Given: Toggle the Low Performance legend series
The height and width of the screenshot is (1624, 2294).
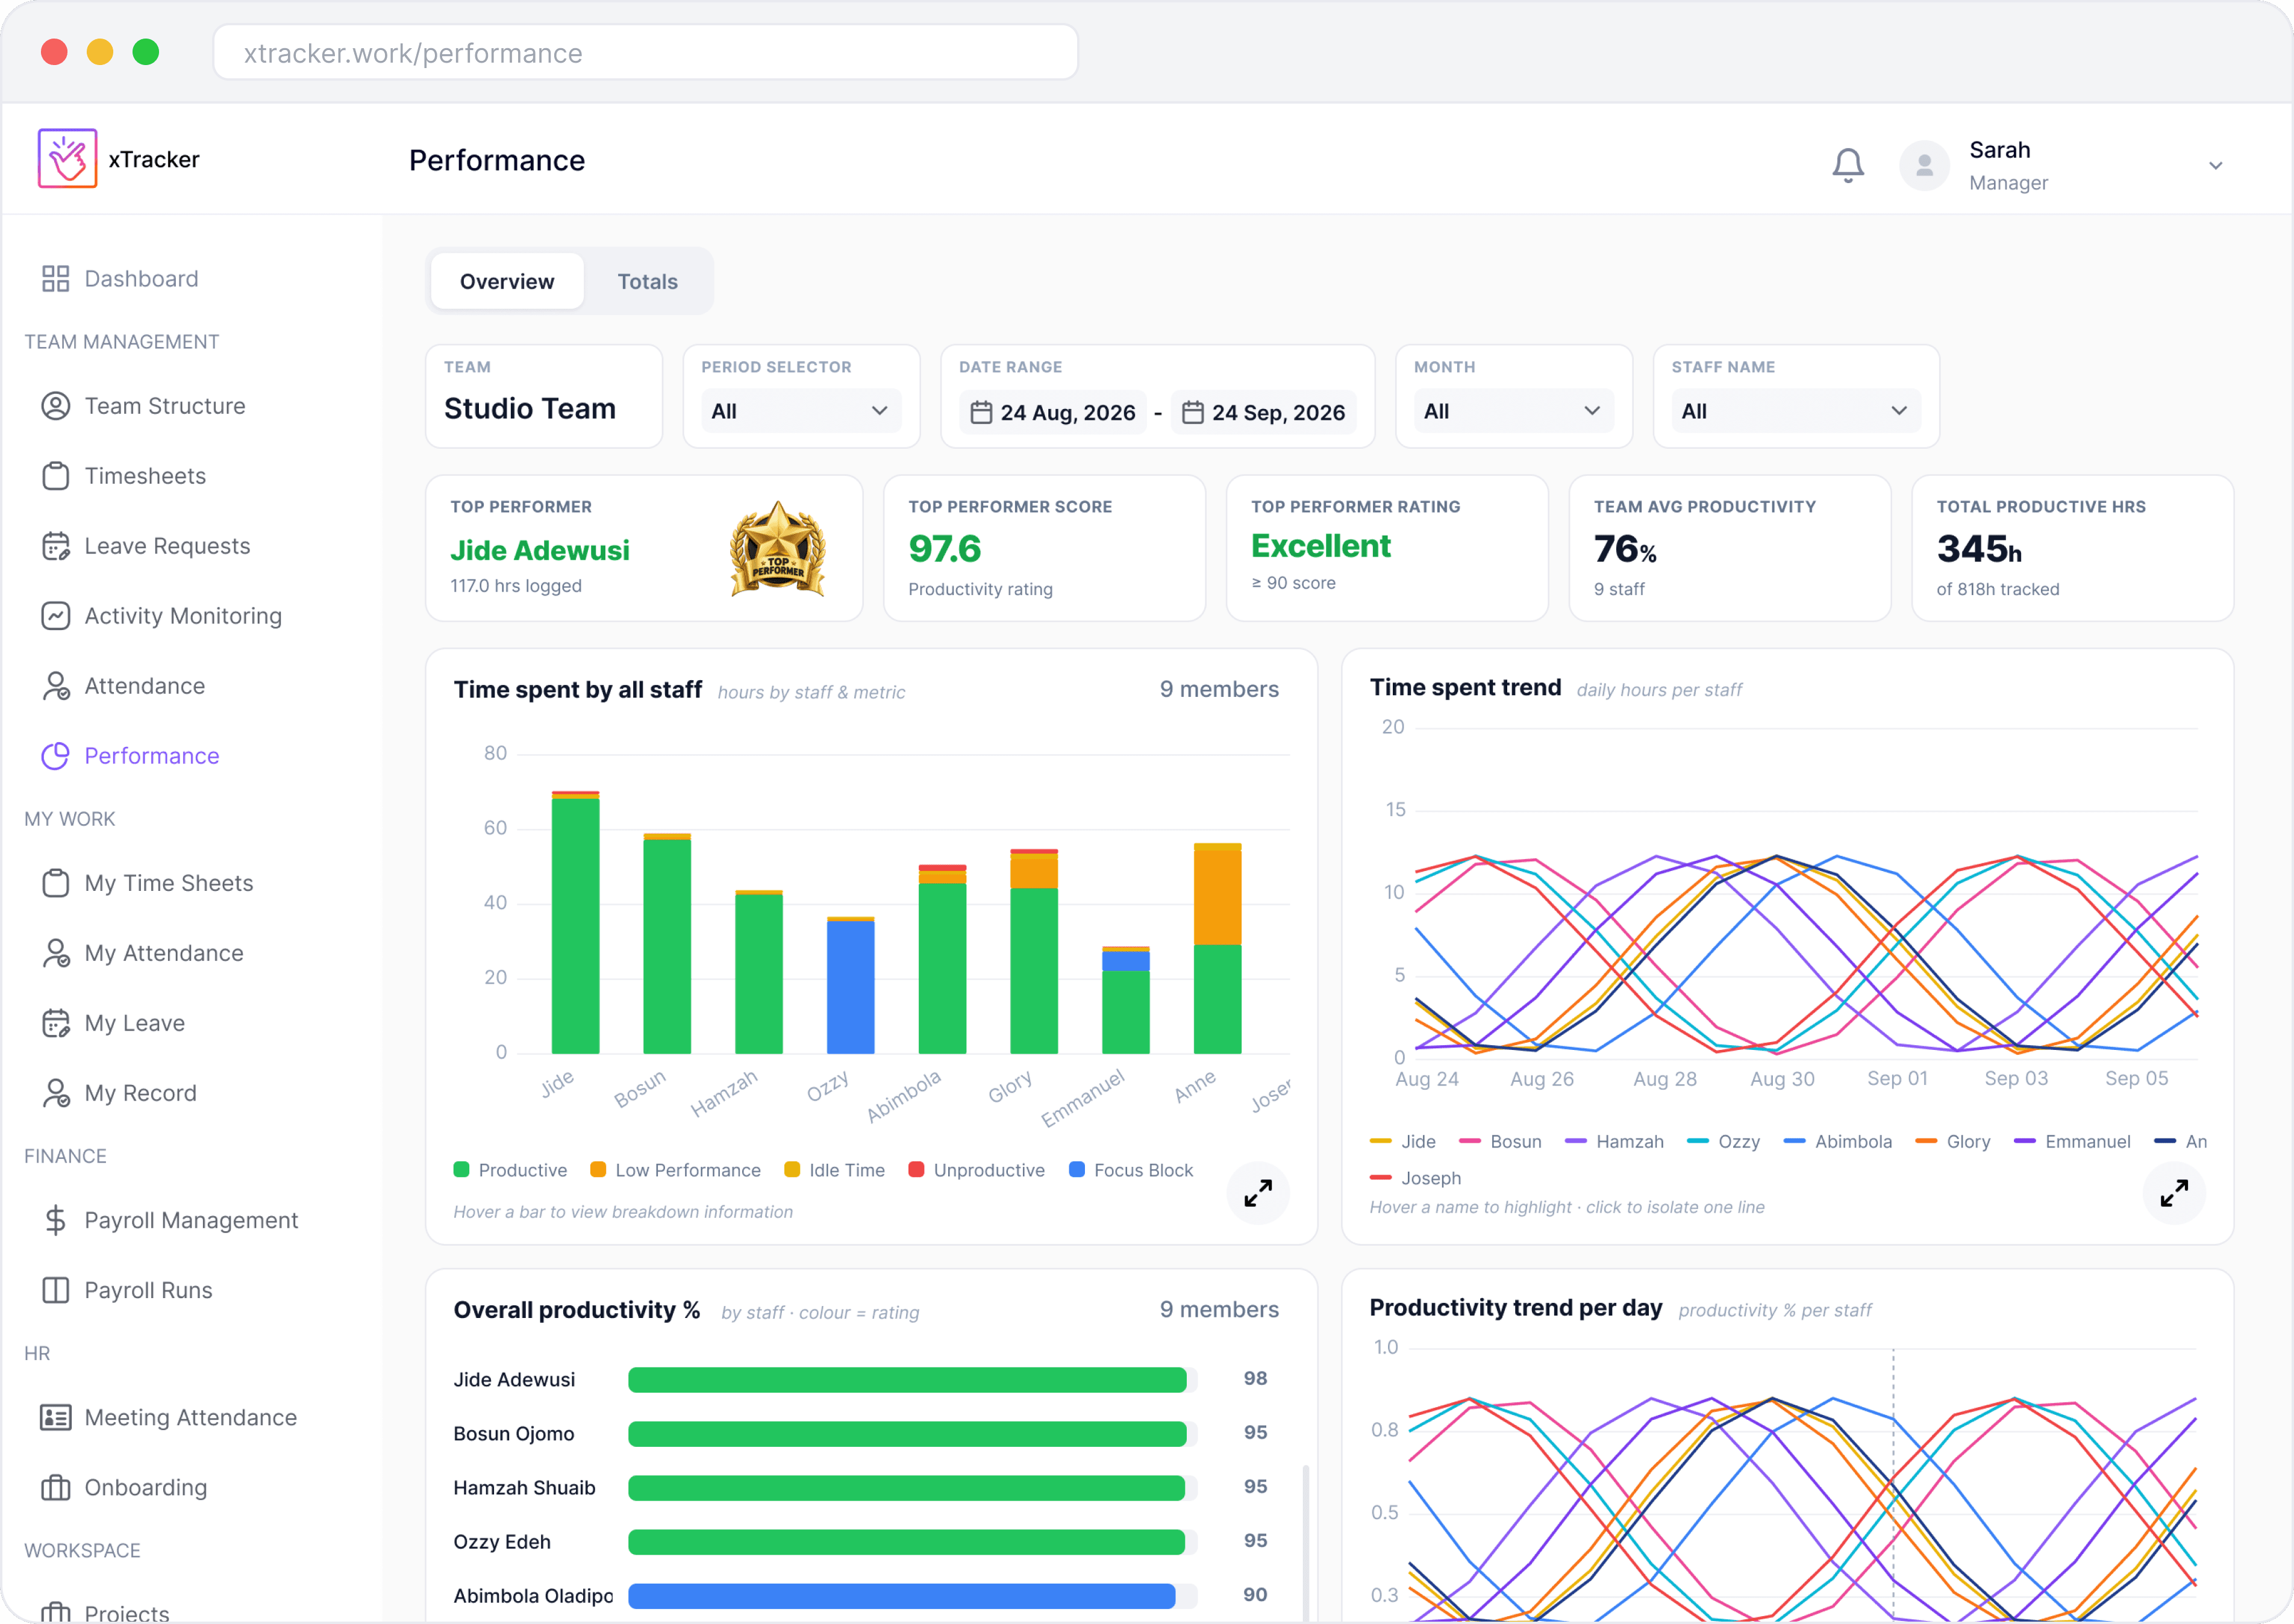Looking at the screenshot, I should point(675,1170).
